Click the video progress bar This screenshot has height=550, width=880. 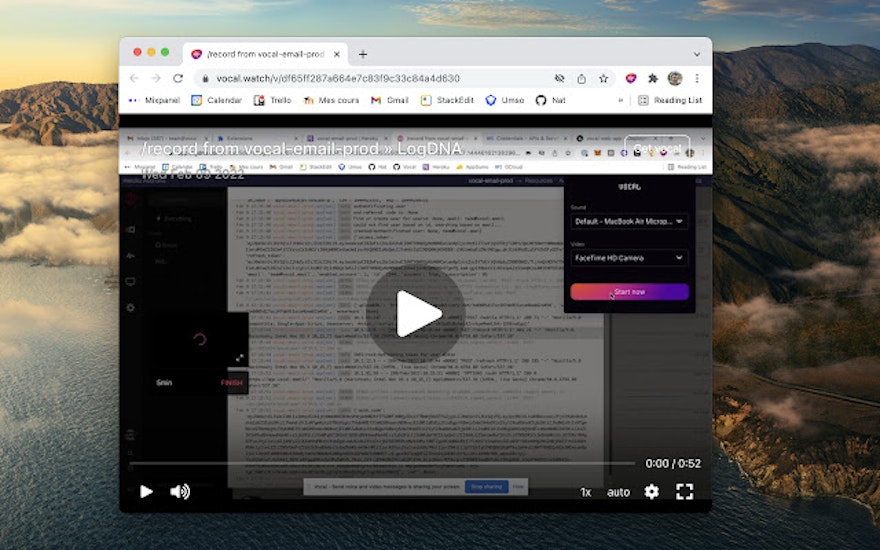pos(382,464)
